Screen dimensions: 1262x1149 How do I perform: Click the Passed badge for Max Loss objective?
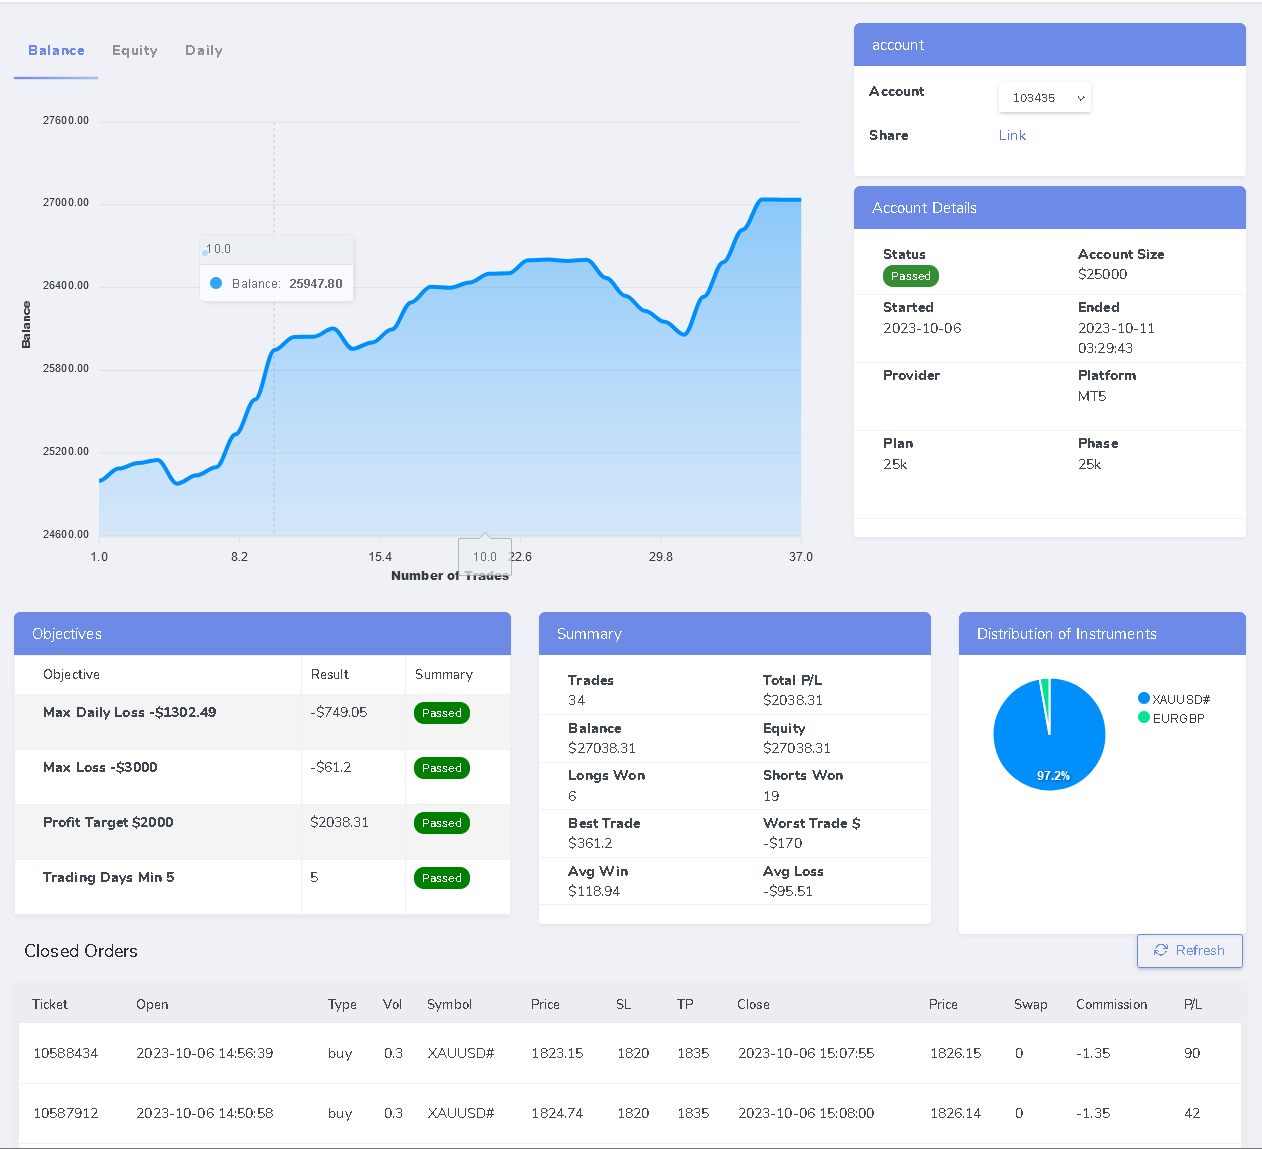point(441,768)
